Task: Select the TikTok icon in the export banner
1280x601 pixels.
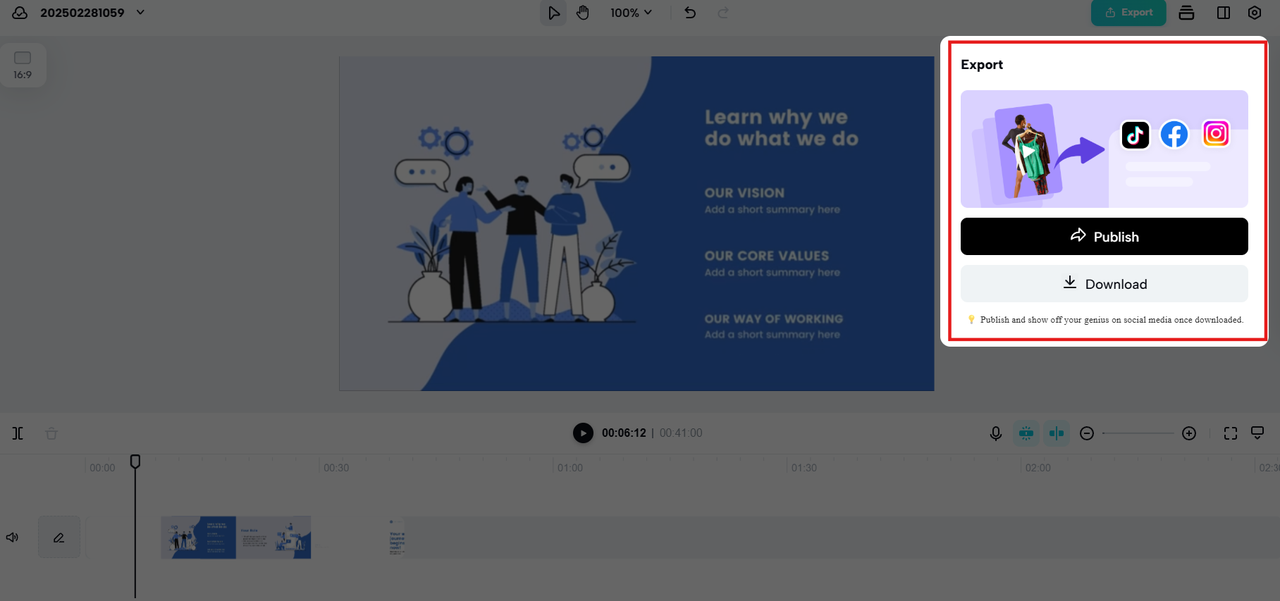Action: pyautogui.click(x=1135, y=134)
